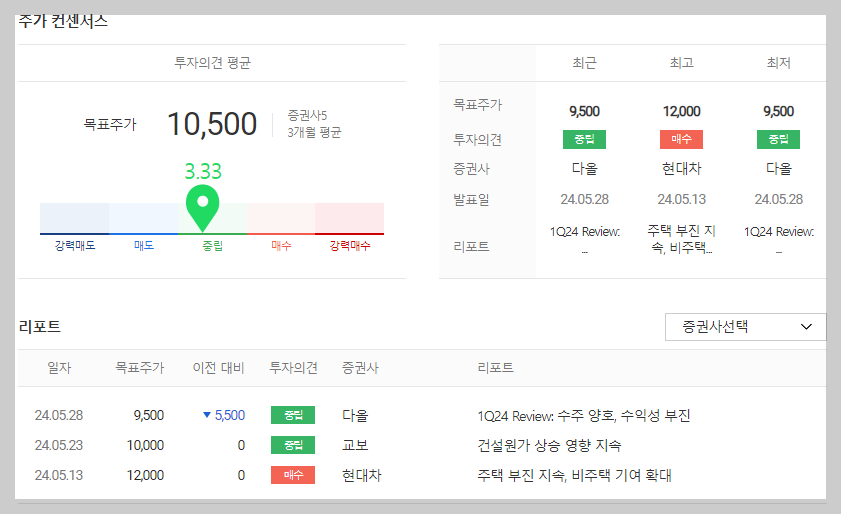This screenshot has height=514, width=841.
Task: Click the red 매수 badge in the 최고 column
Action: tap(682, 139)
